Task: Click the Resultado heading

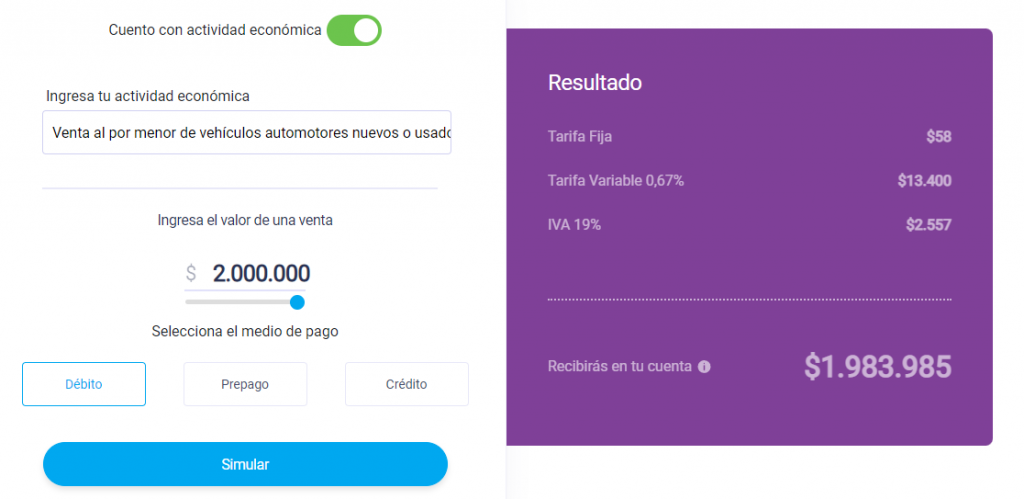Action: (594, 83)
